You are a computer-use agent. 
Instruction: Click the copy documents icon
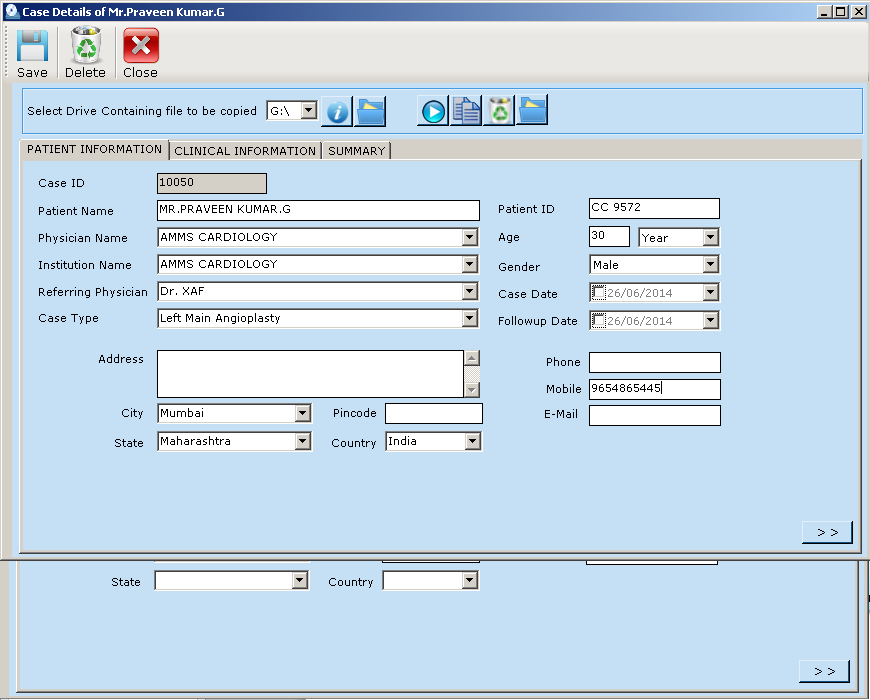tap(466, 111)
